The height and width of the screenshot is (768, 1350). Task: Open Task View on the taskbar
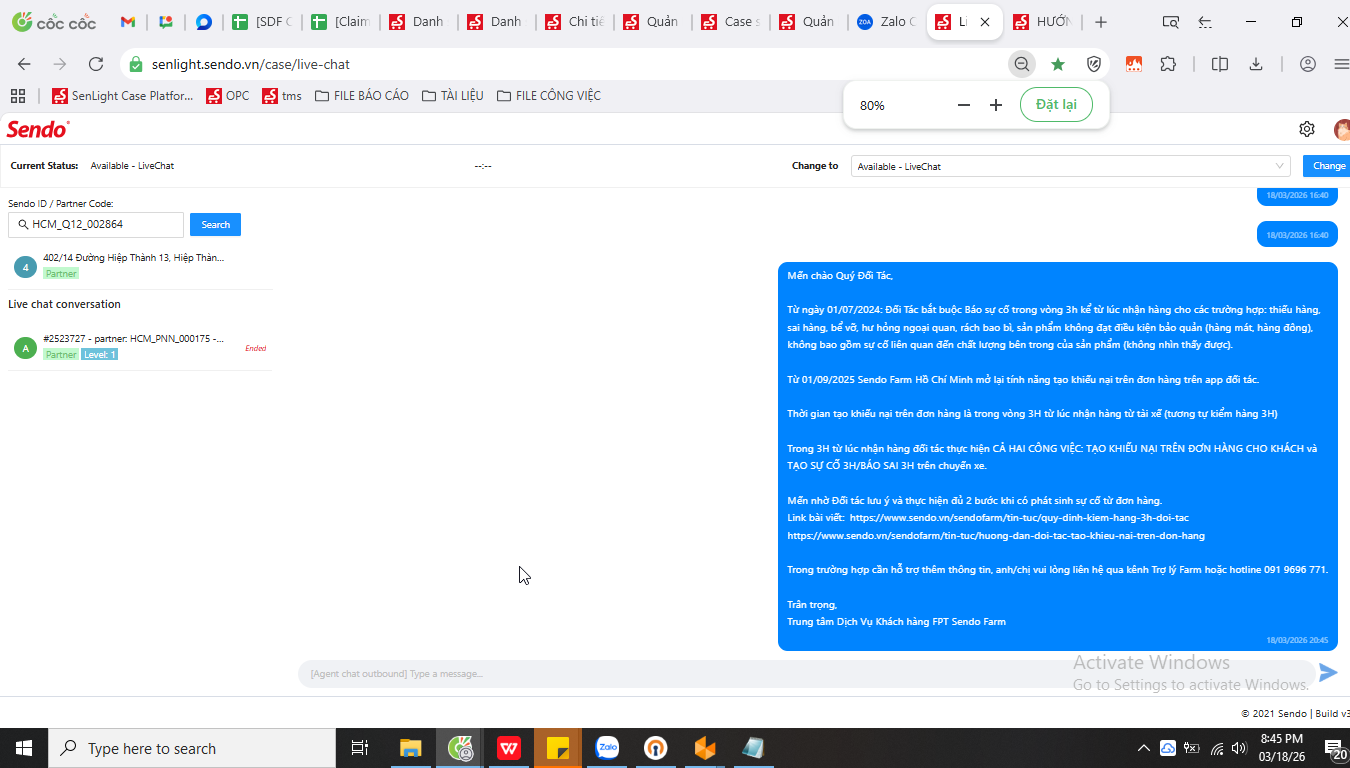pos(360,748)
